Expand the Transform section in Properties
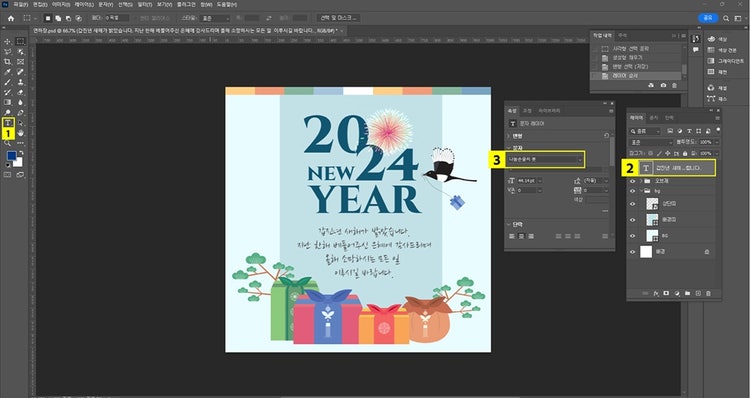This screenshot has height=398, width=750. (509, 136)
